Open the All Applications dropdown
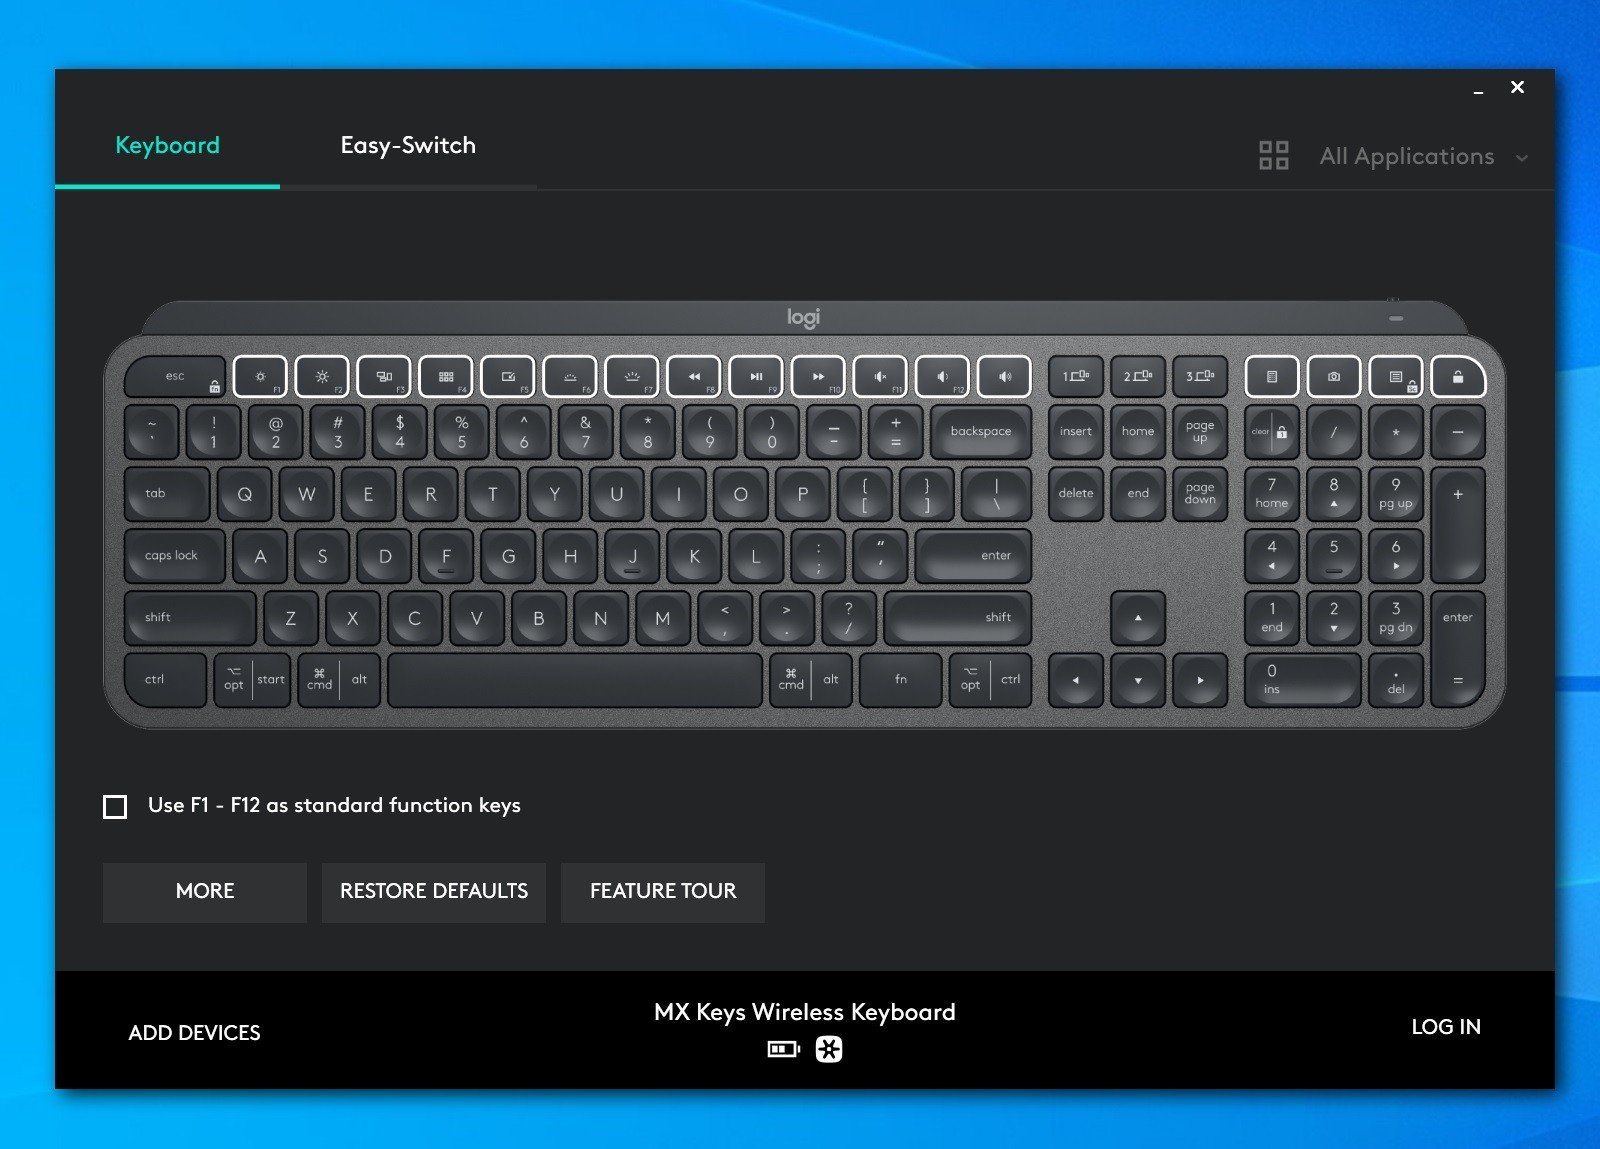This screenshot has height=1149, width=1600. tap(1423, 157)
